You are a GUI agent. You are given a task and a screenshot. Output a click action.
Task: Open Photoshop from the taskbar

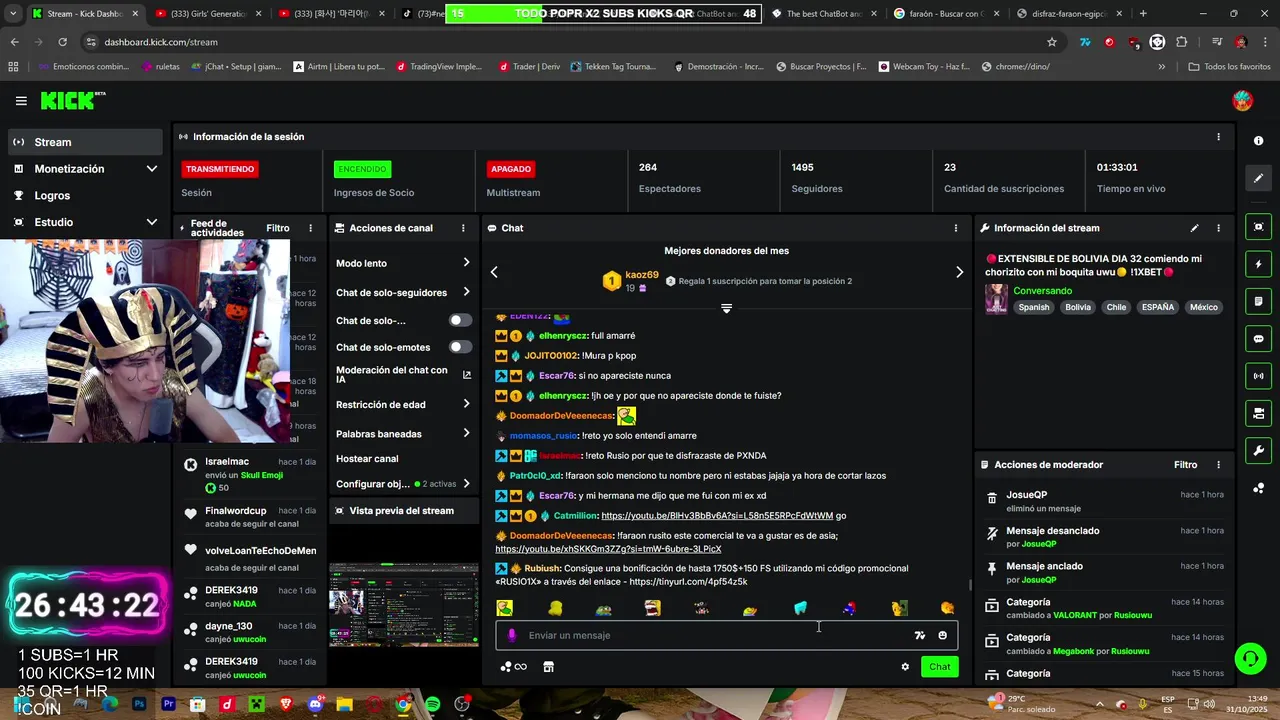139,704
